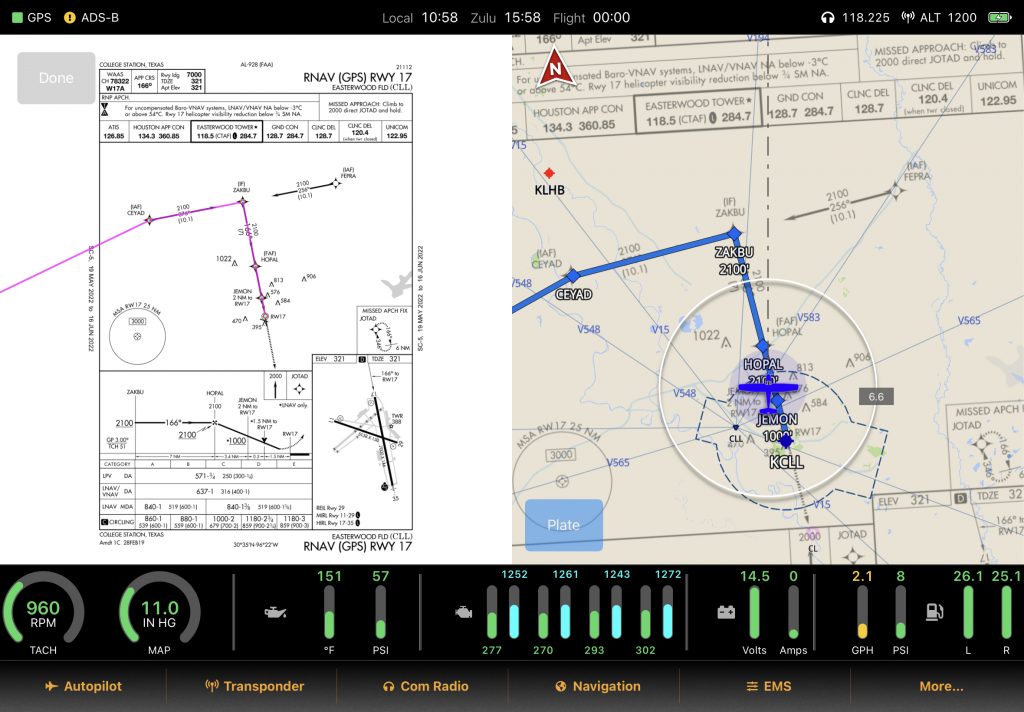Tap the oil can icon in the engine strip
This screenshot has width=1024, height=712.
[x=275, y=612]
